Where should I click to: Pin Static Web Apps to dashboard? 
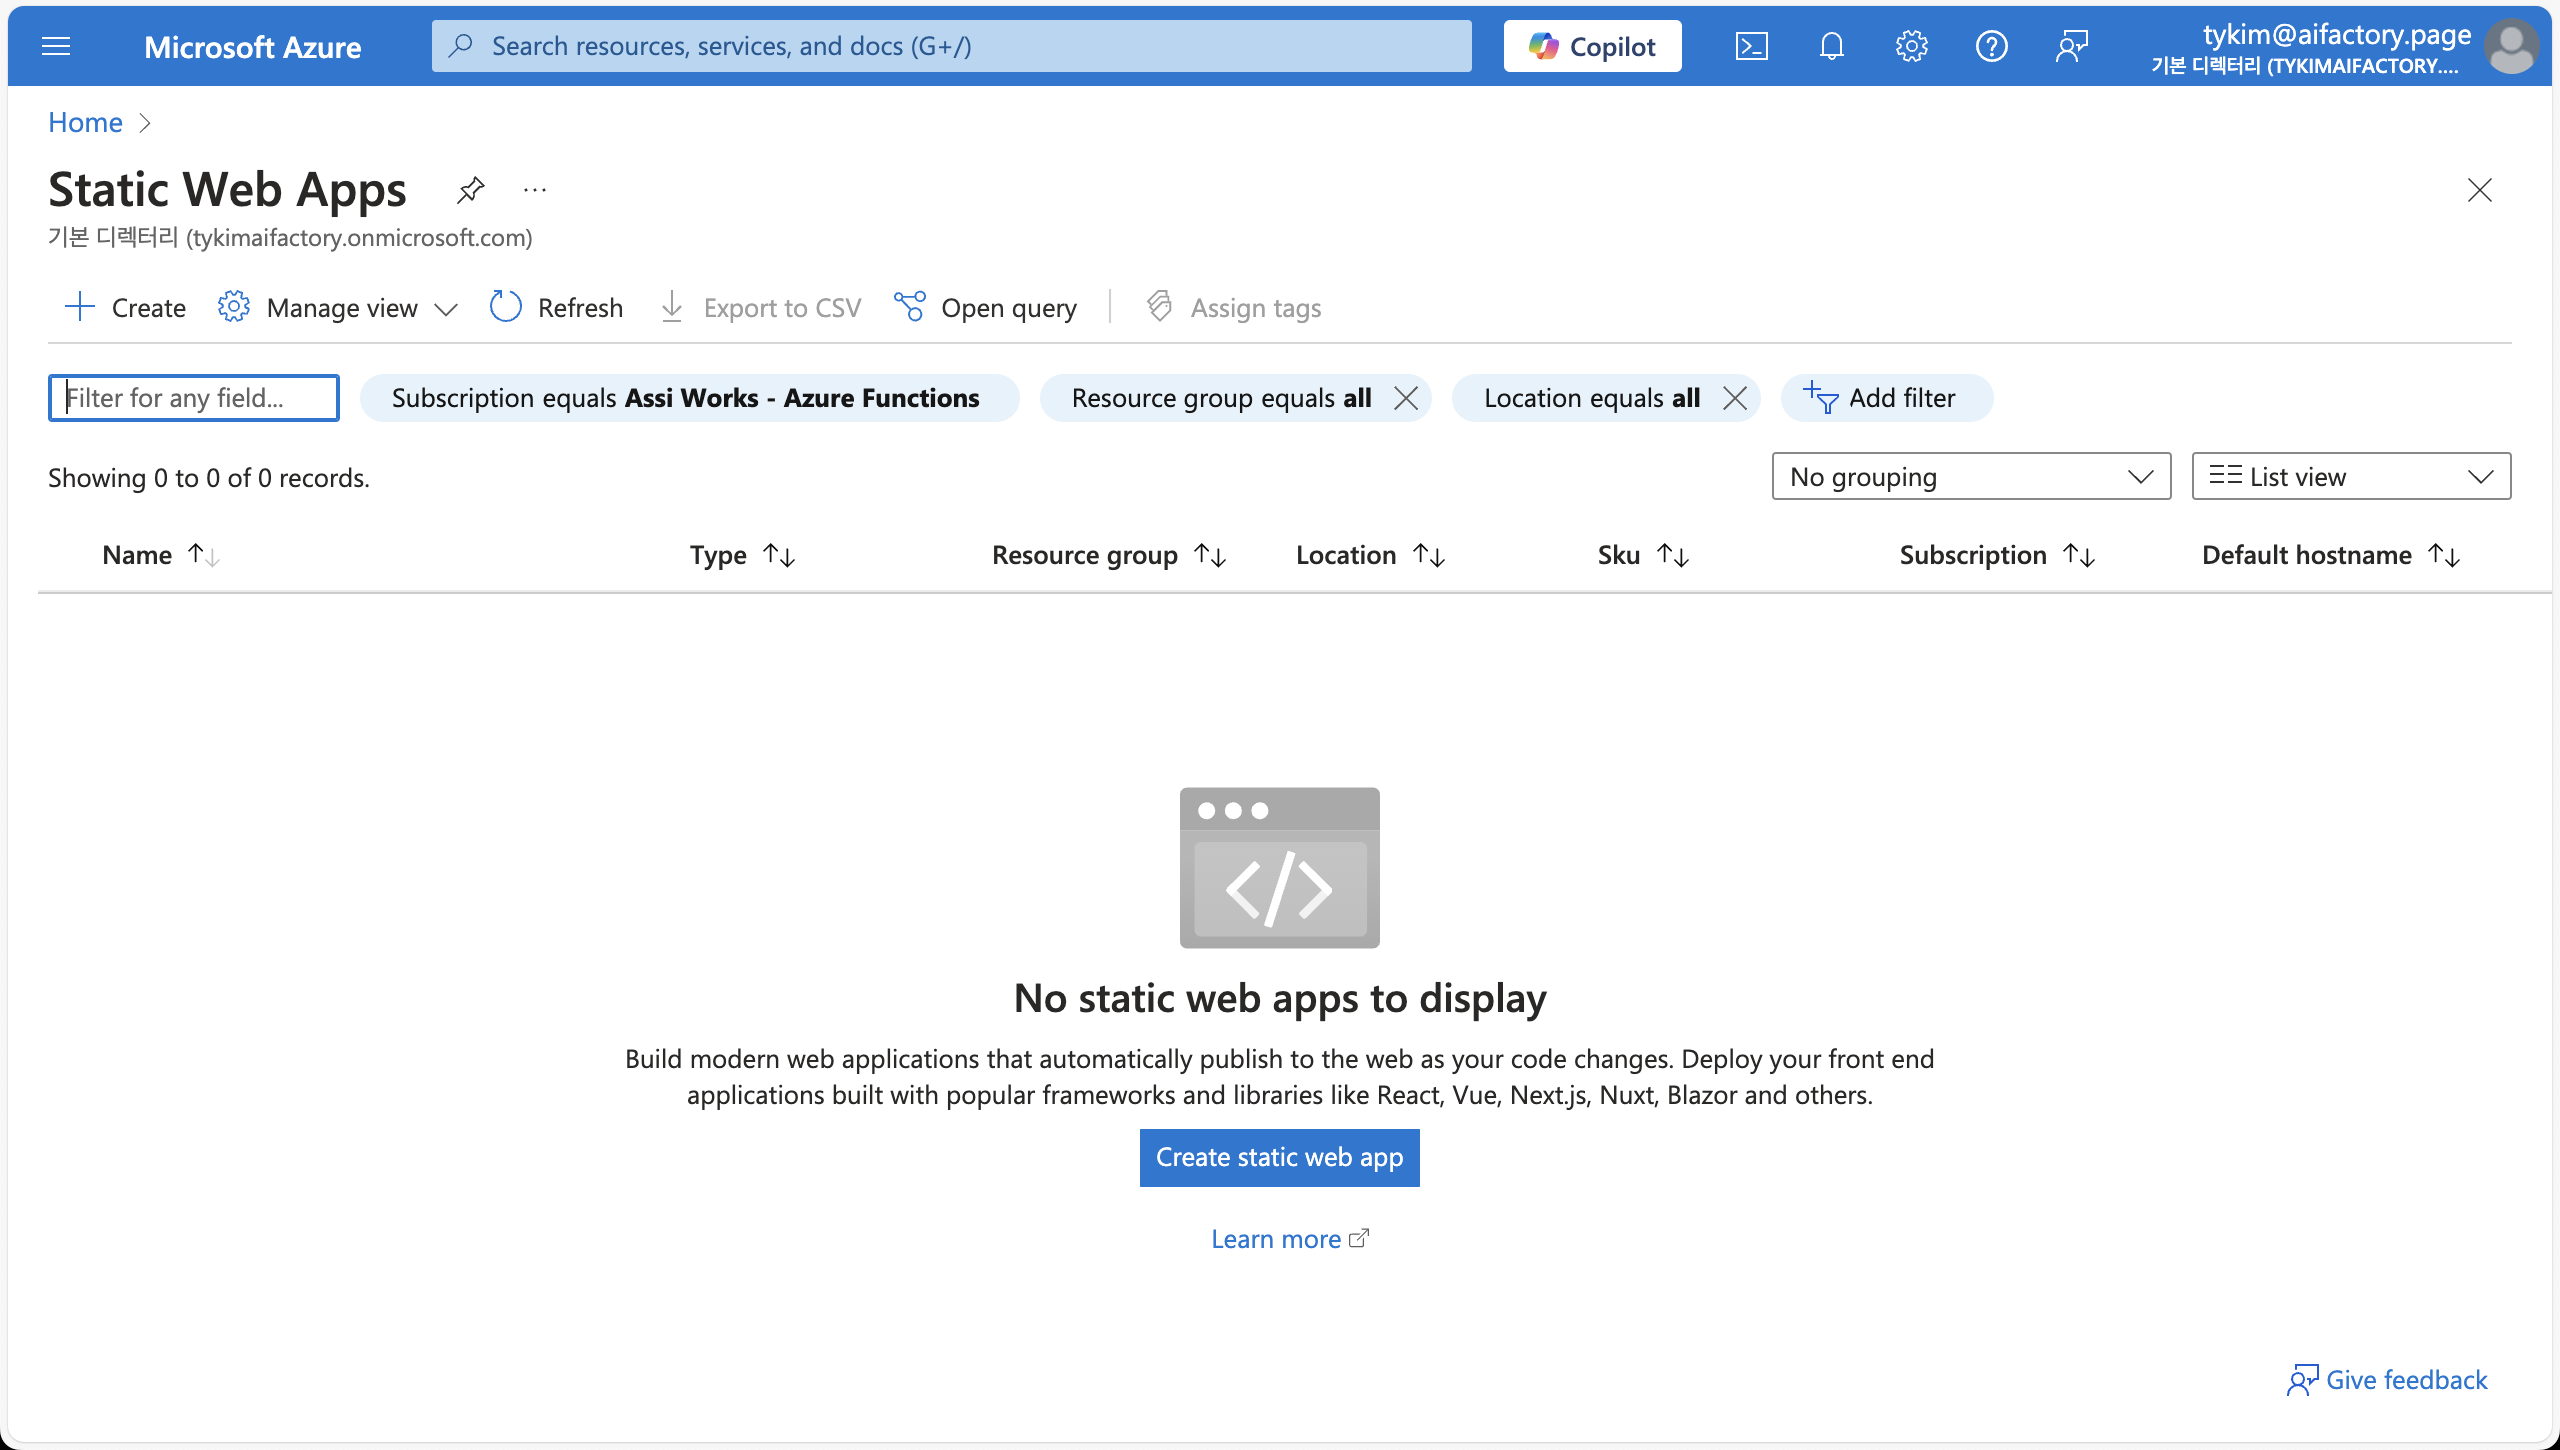coord(470,190)
